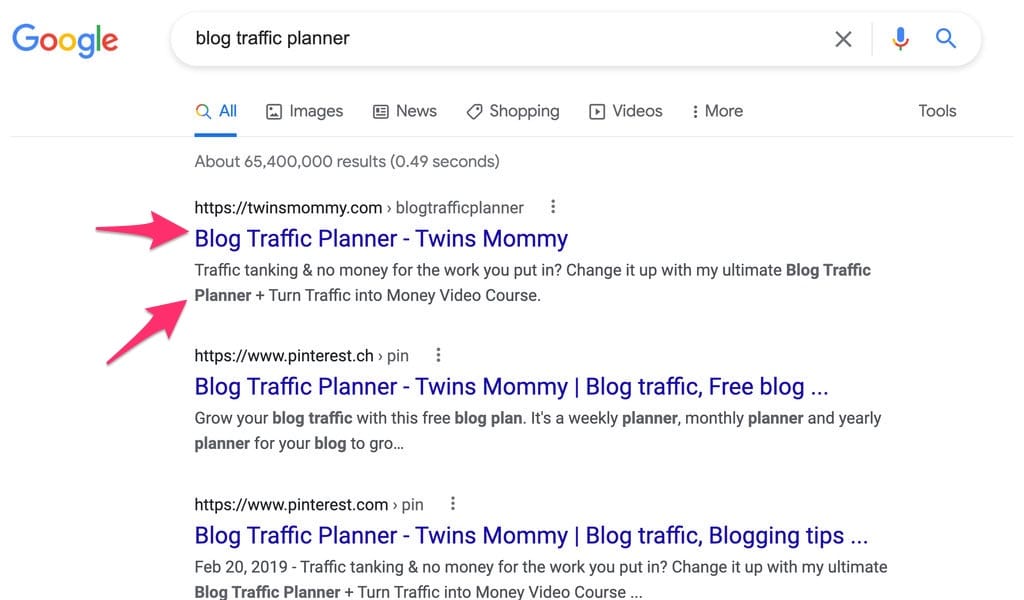Image resolution: width=1024 pixels, height=600 pixels.
Task: Open the search Tools options
Action: point(937,111)
